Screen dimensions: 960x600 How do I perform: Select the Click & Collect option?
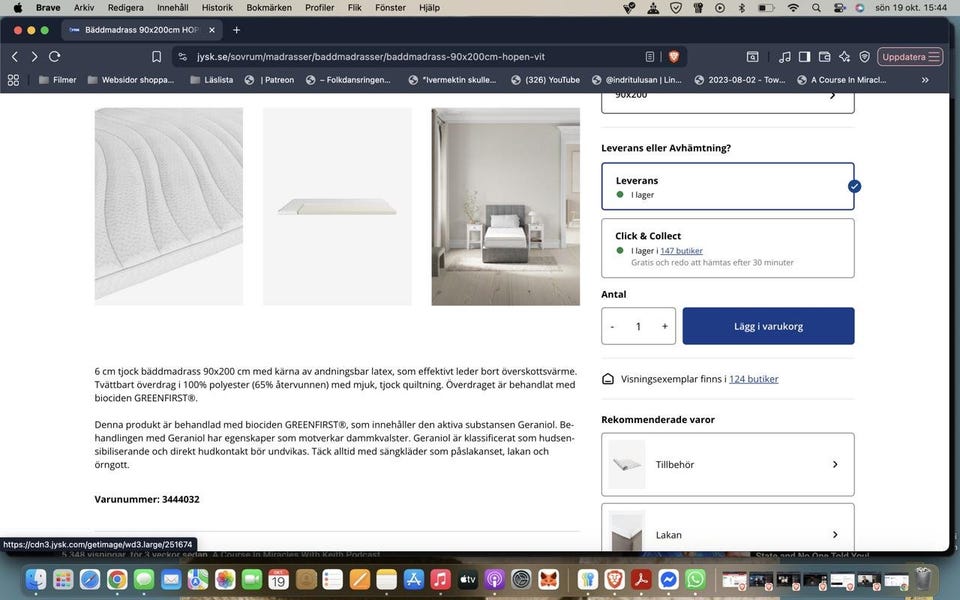(728, 248)
